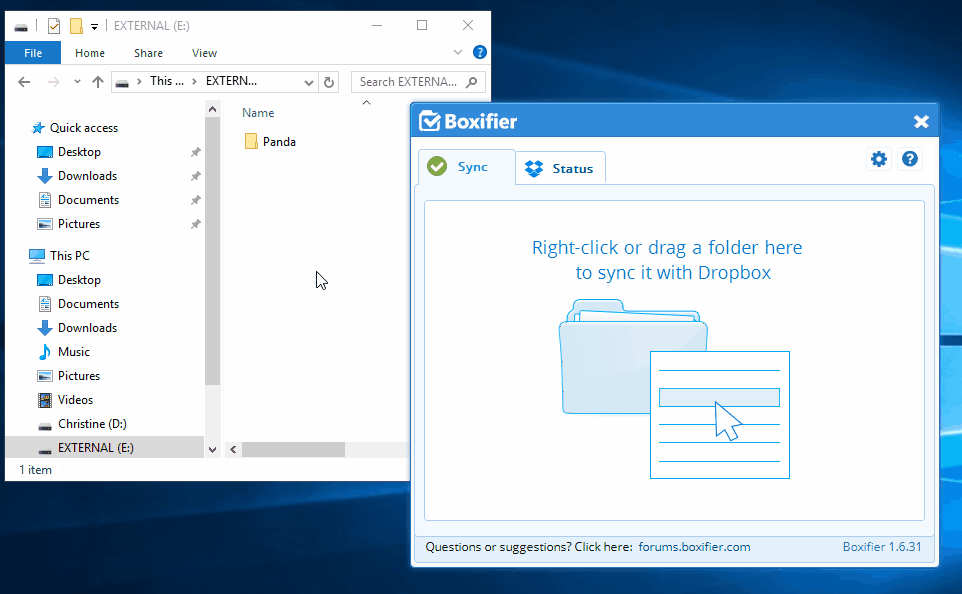Open the Share ribbon tab
The image size is (962, 594).
tap(148, 53)
